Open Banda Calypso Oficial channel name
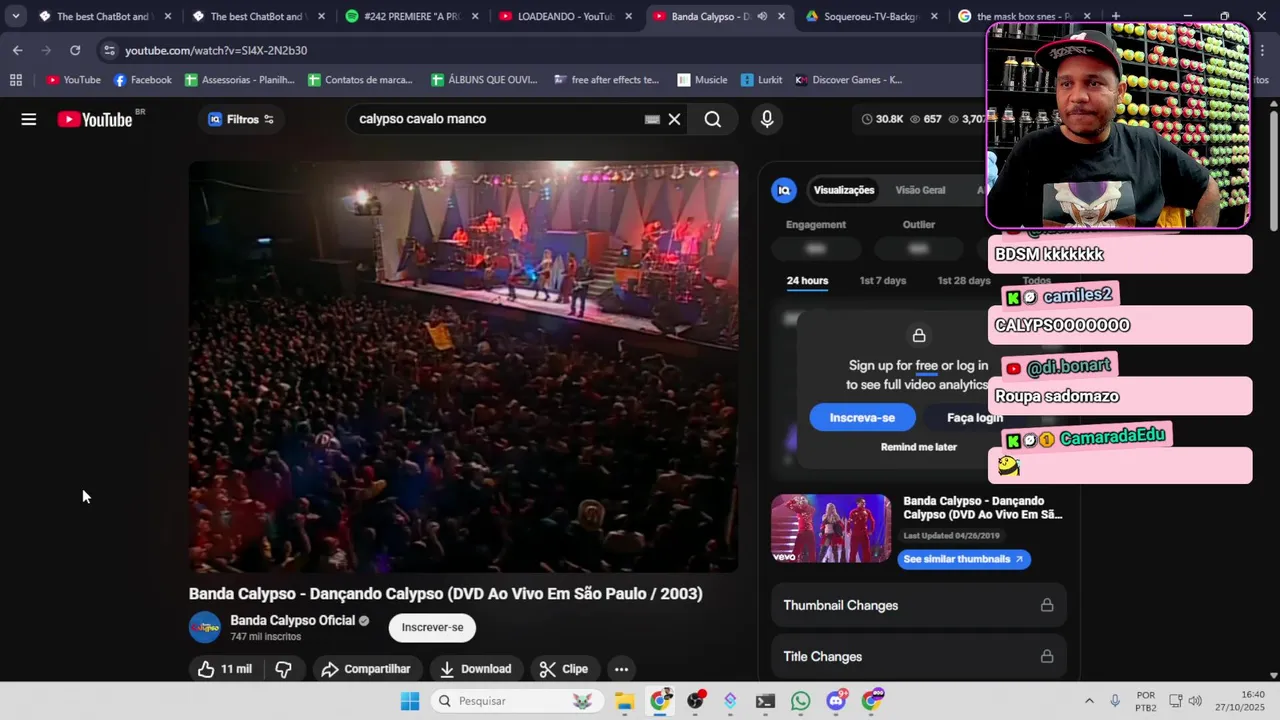The image size is (1280, 720). (293, 620)
